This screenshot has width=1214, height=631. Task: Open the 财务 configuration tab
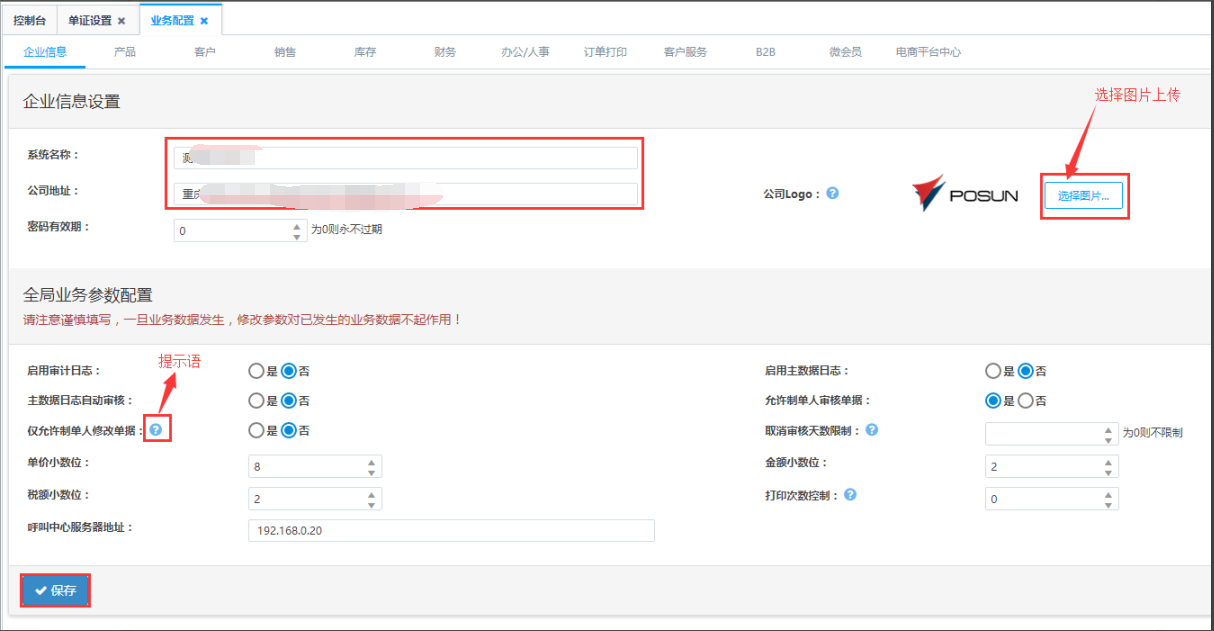(445, 52)
